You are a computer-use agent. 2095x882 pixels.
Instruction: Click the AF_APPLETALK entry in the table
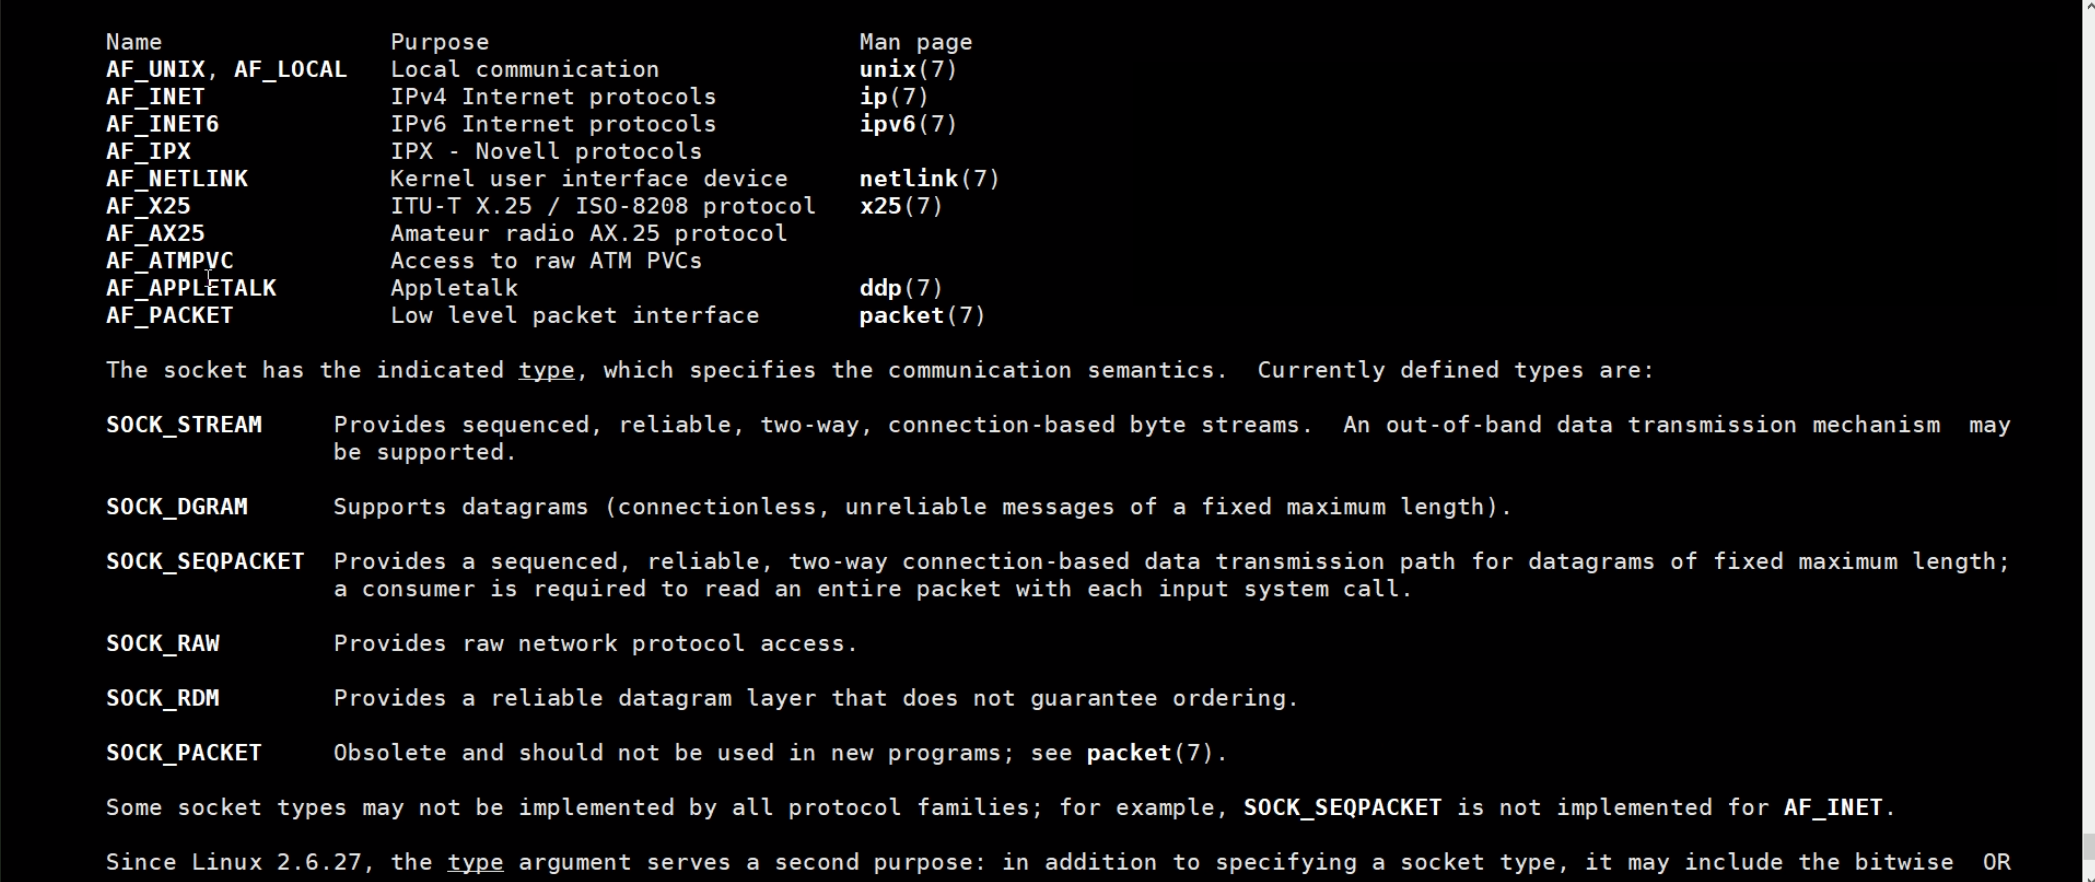(x=191, y=288)
